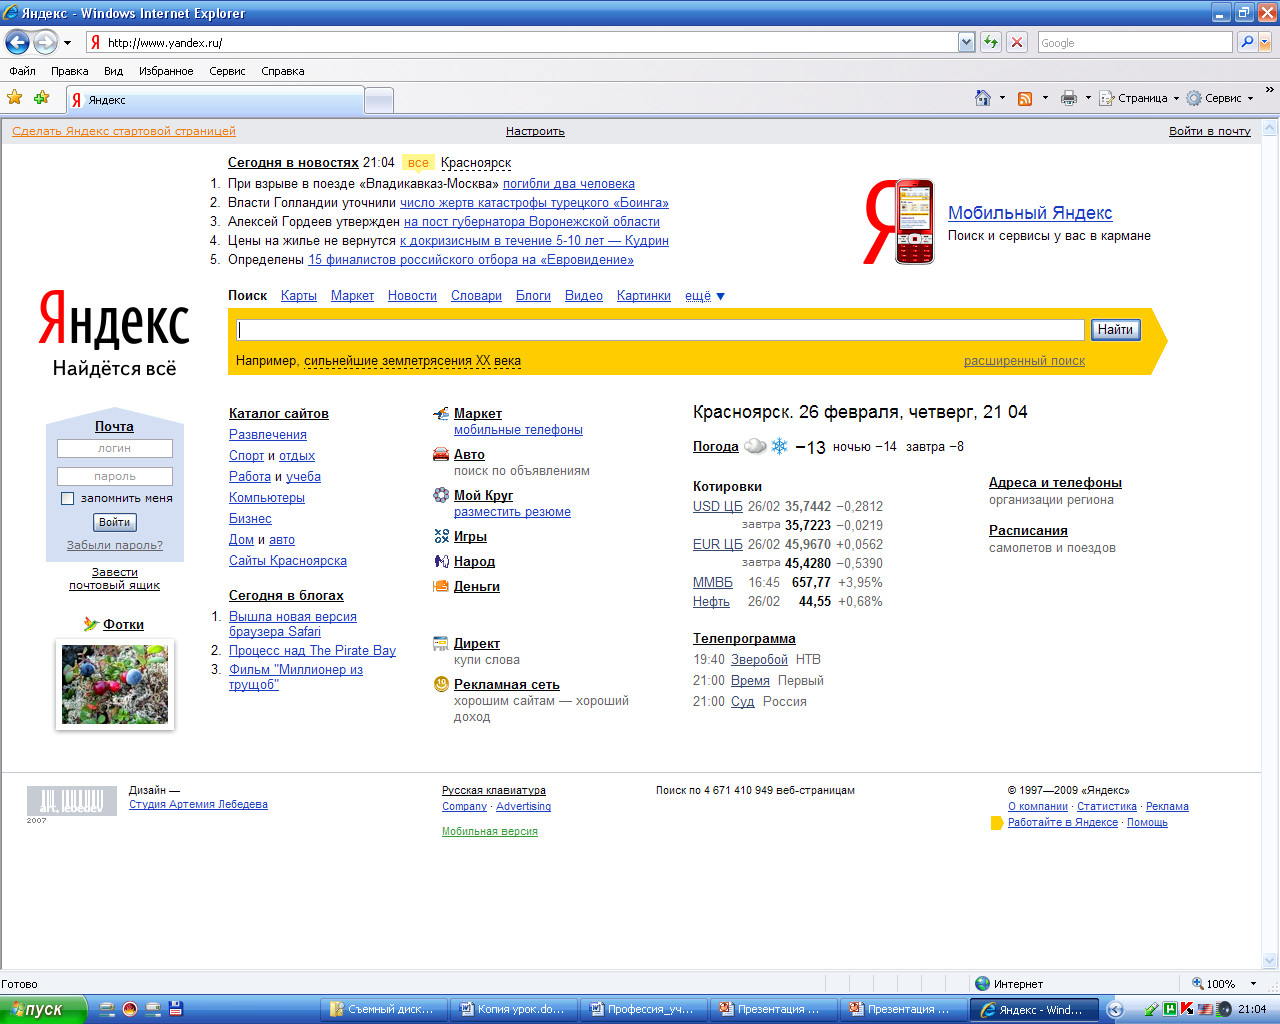Click the Рекламная сеть smiley icon
Image resolution: width=1280 pixels, height=1024 pixels.
[x=441, y=684]
